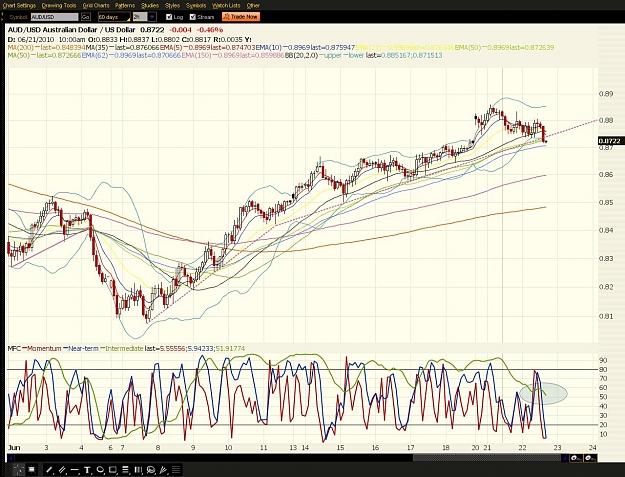Click the MA(35) indicator label
Screen dimensions: 625x477
pos(96,47)
